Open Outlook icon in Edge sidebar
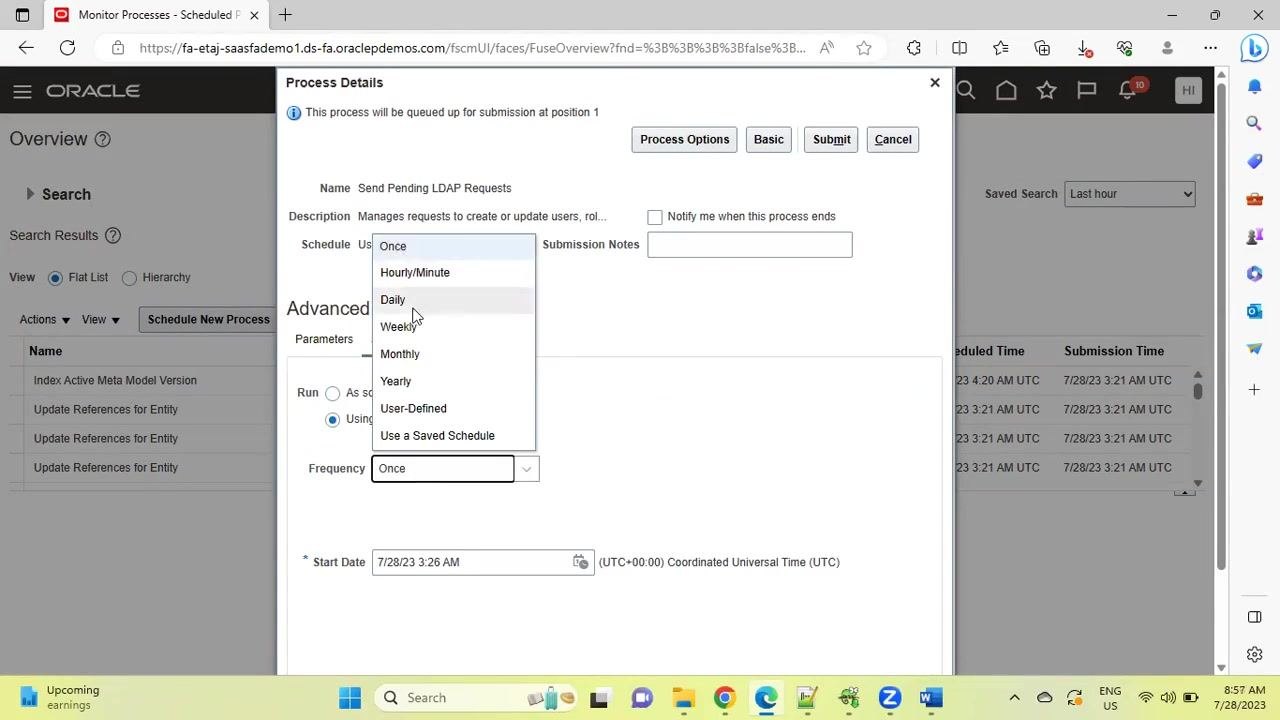This screenshot has width=1280, height=720. pyautogui.click(x=1254, y=311)
